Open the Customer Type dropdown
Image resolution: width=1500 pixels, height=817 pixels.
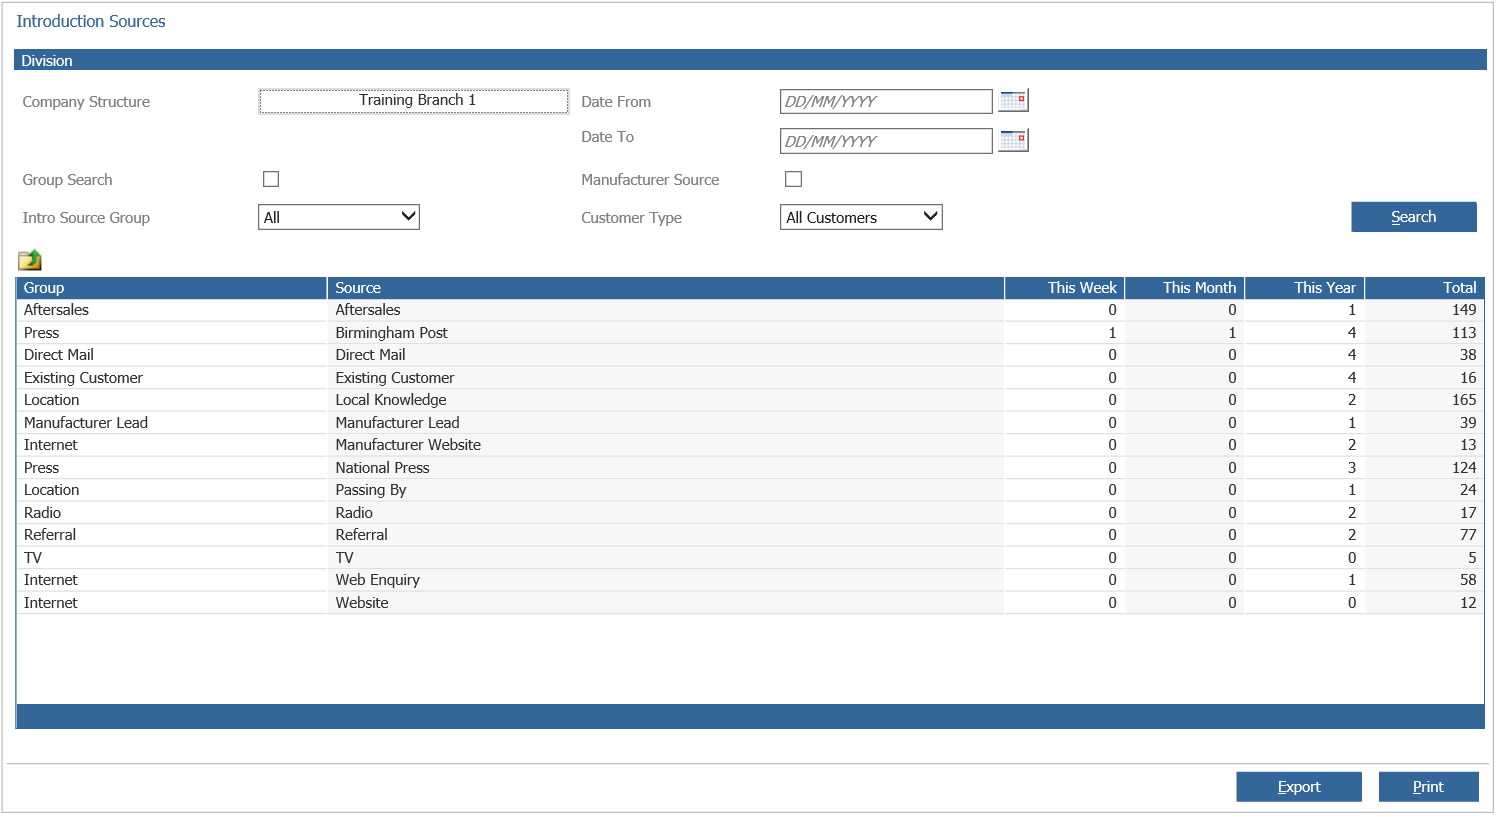[860, 216]
